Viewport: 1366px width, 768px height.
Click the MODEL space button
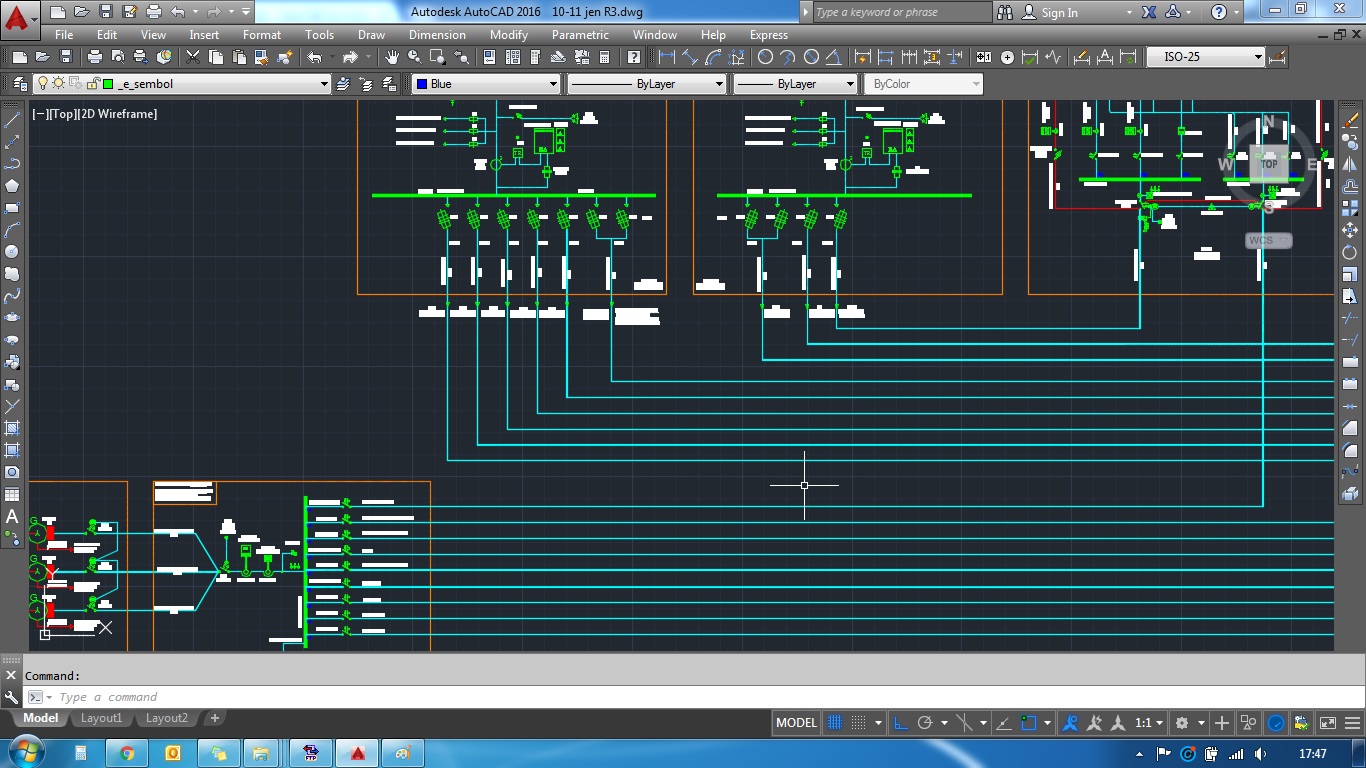pos(796,723)
